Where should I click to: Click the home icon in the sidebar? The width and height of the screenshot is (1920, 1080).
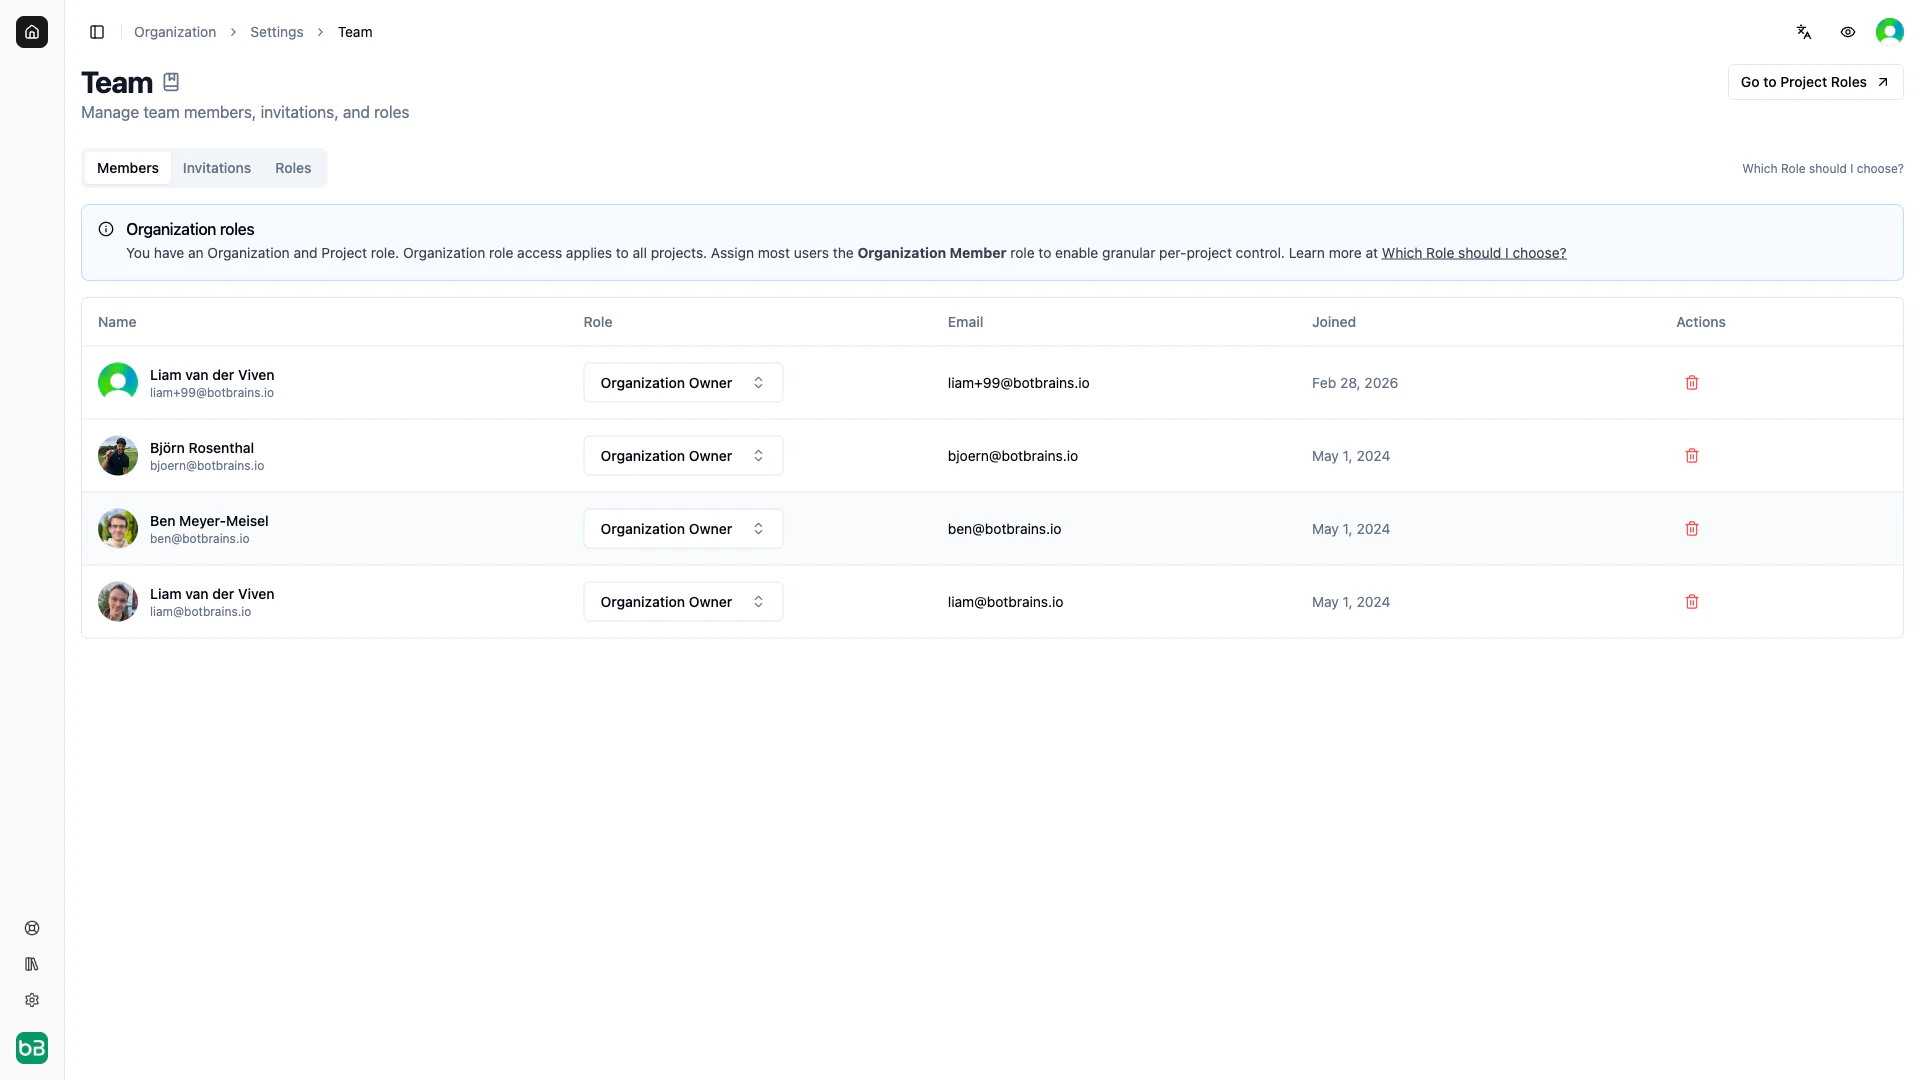(32, 32)
